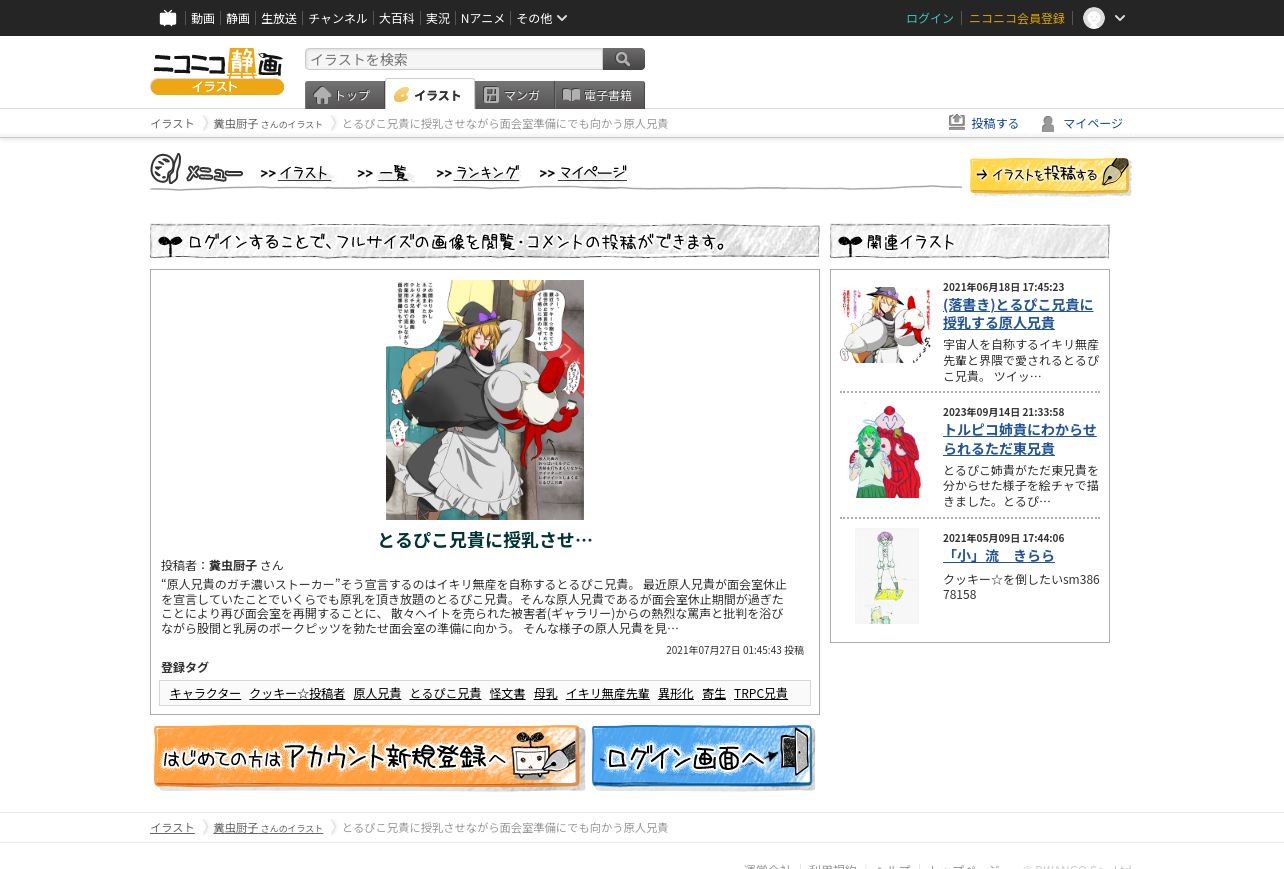Click the マイページ person icon
The width and height of the screenshot is (1284, 869).
[1048, 123]
